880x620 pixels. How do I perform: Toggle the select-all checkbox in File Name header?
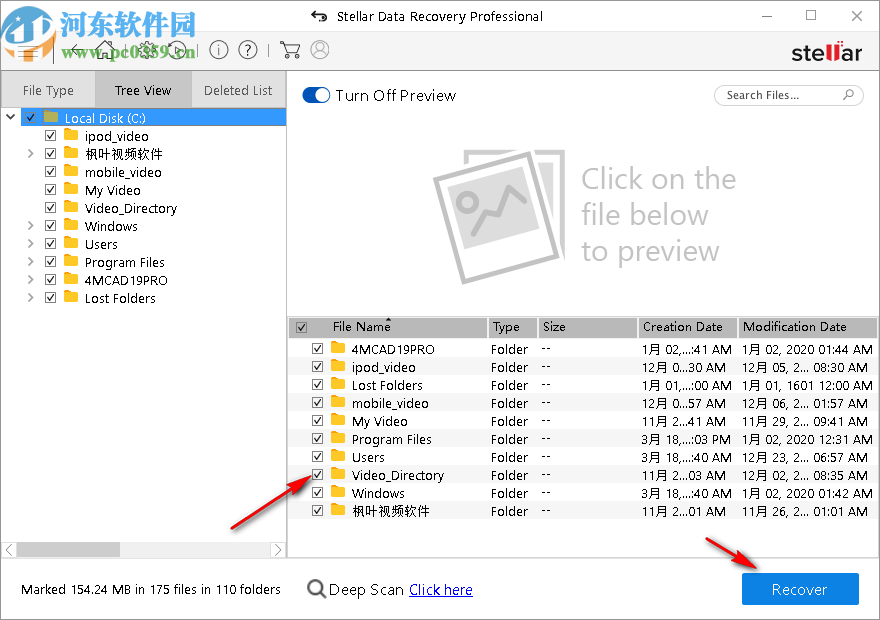(301, 326)
